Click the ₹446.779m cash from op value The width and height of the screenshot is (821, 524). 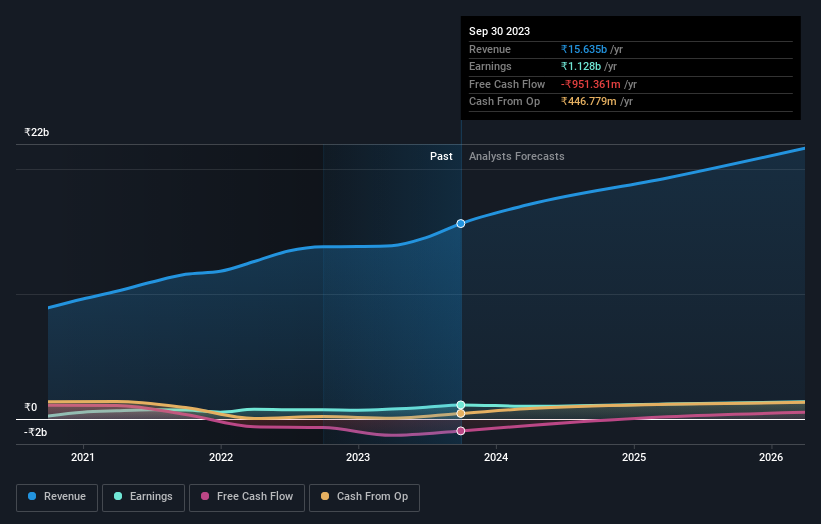[589, 102]
